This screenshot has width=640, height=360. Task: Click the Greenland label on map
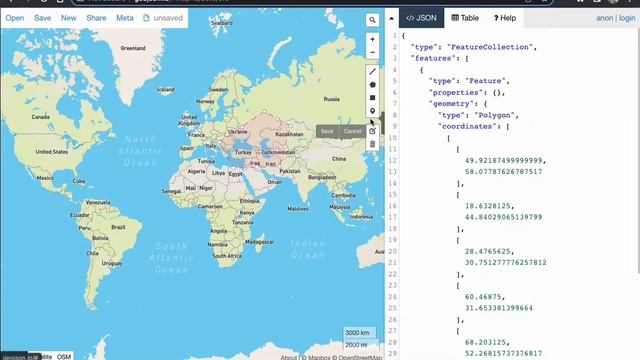click(133, 48)
